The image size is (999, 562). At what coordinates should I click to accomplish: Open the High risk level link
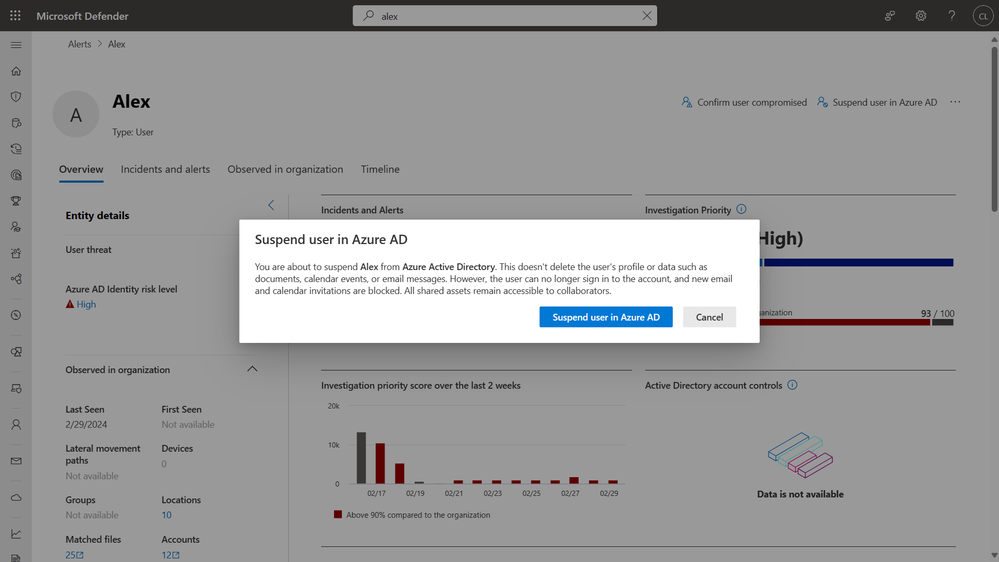[86, 304]
